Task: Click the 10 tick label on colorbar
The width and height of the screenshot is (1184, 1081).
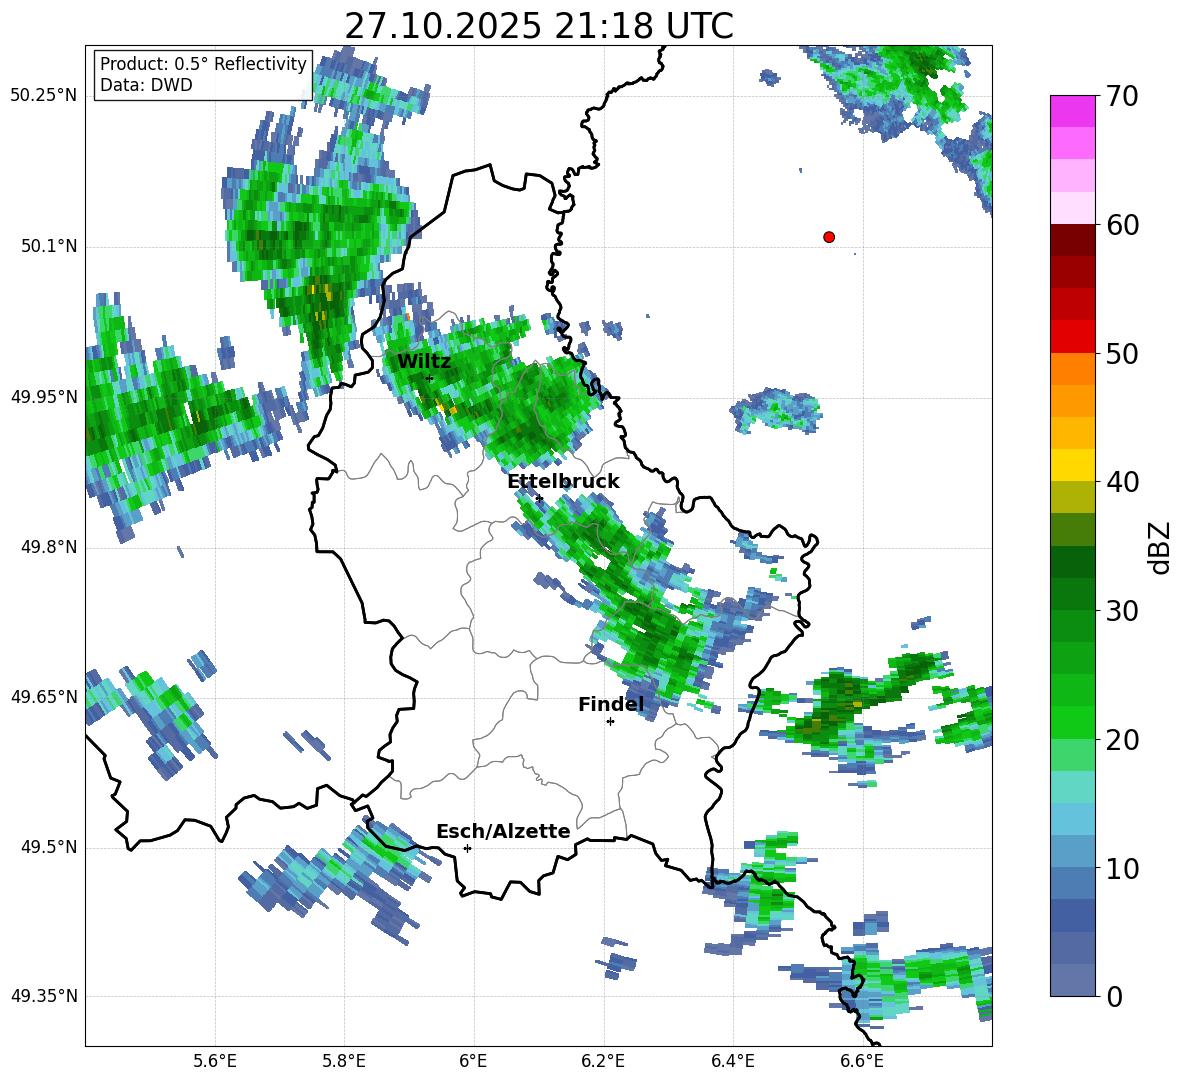Action: coord(1123,868)
